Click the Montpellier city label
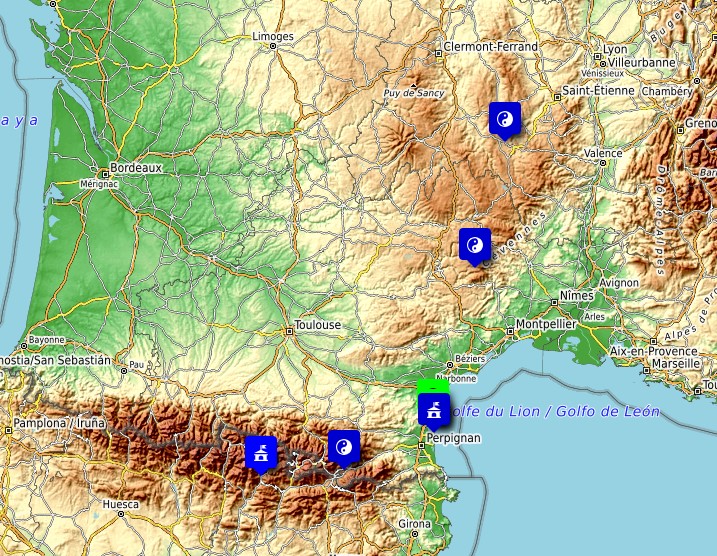The height and width of the screenshot is (556, 717). pyautogui.click(x=546, y=325)
